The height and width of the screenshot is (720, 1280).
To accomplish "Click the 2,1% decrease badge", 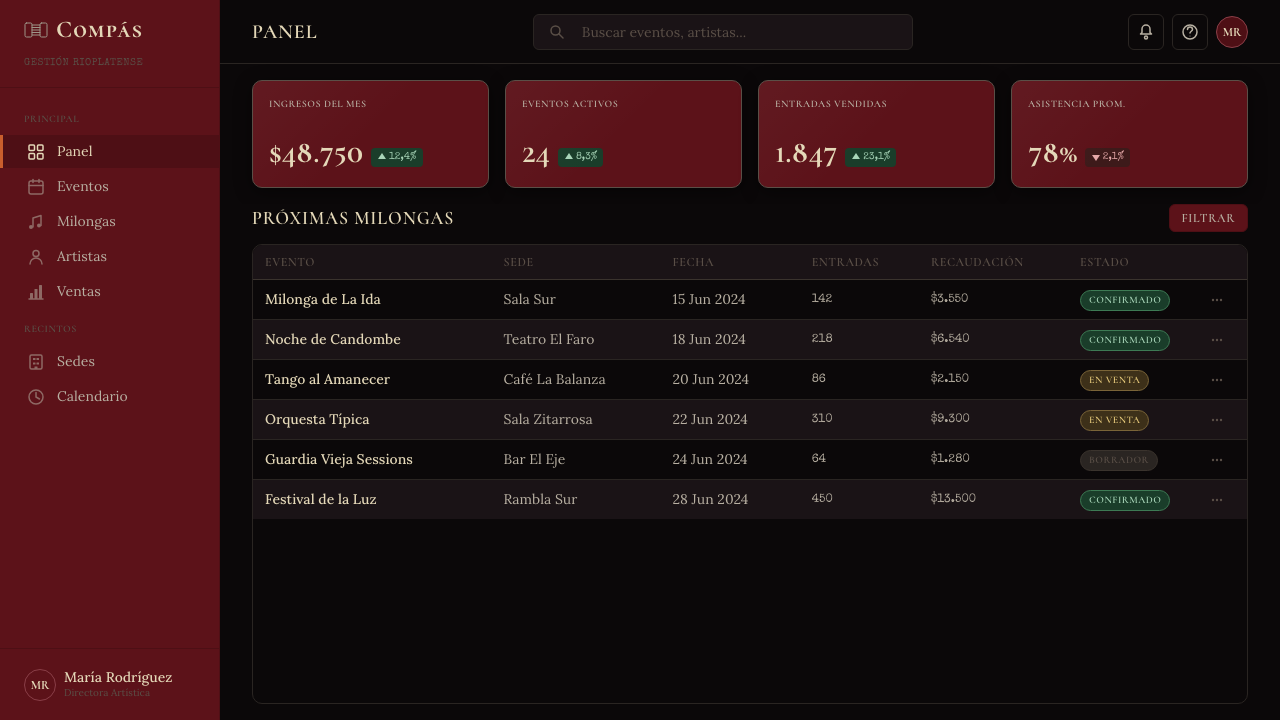I will (1108, 157).
